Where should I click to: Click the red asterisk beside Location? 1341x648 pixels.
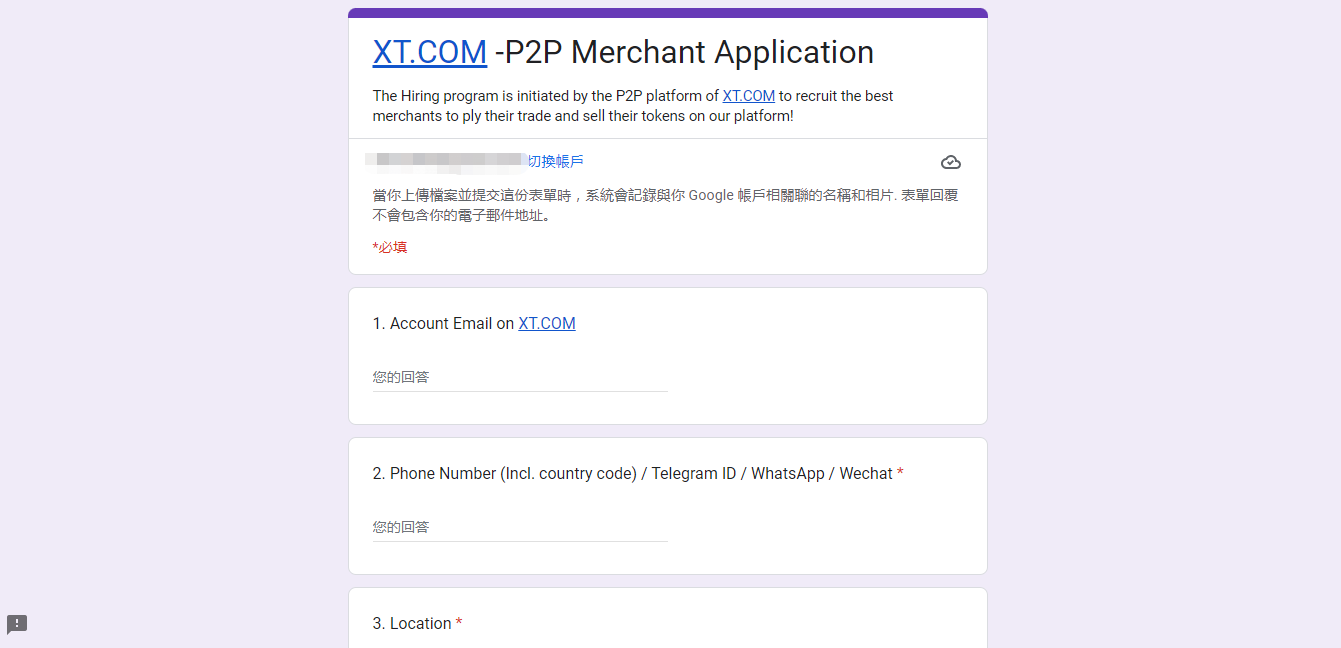[x=459, y=623]
